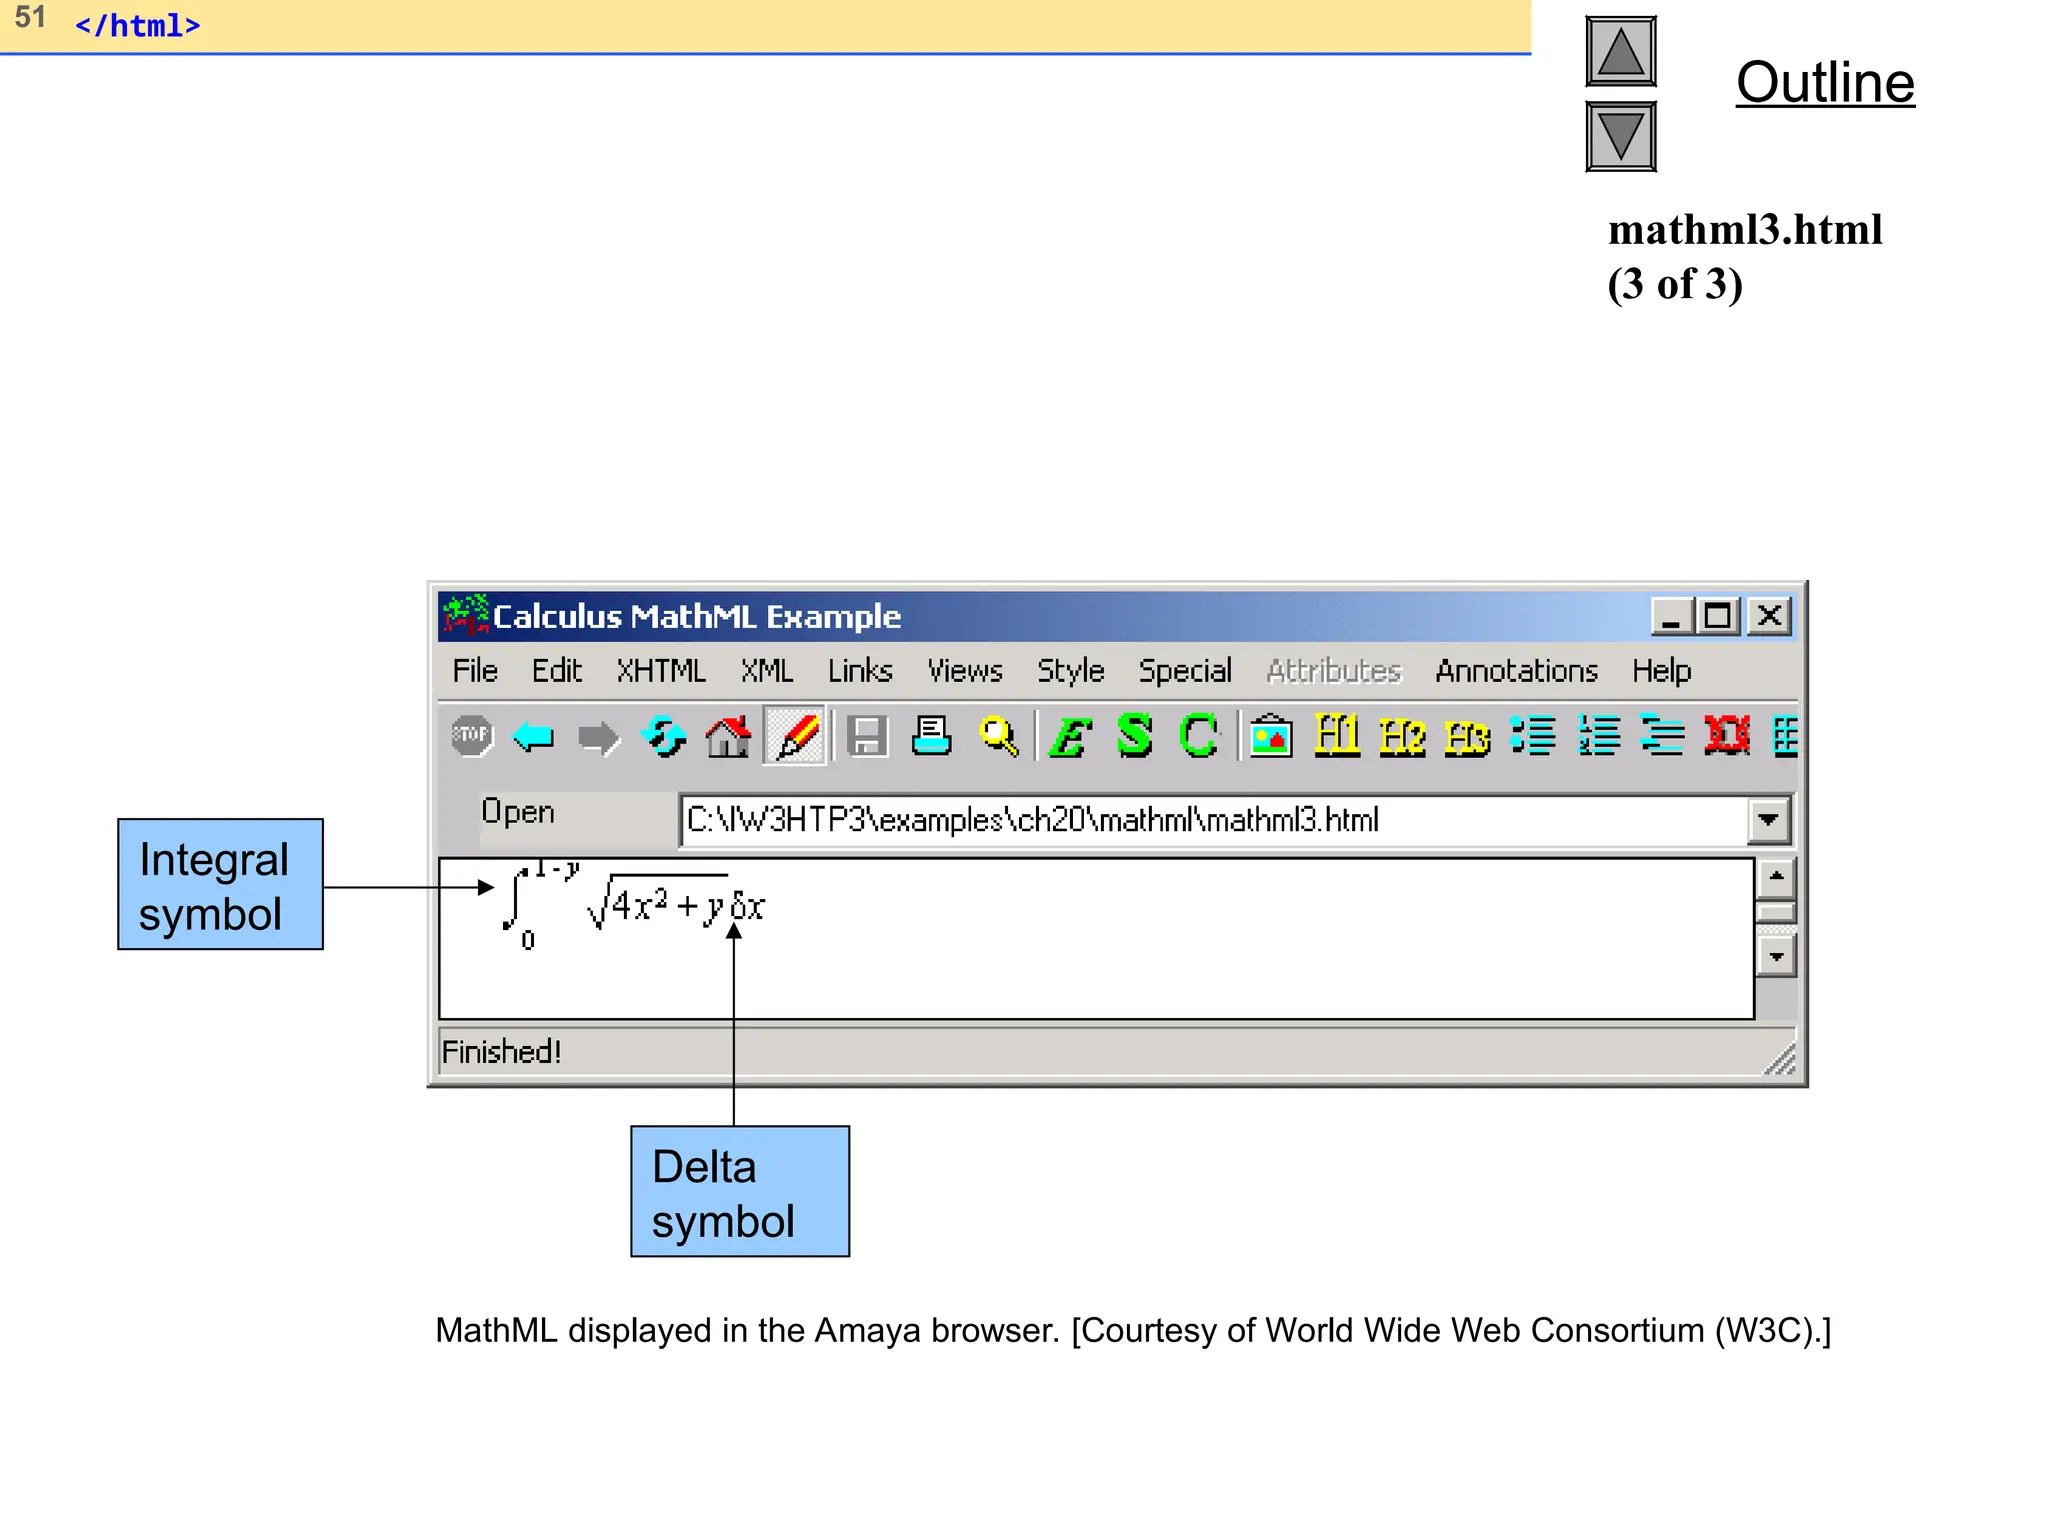Click the document scrollbar down arrow
The image size is (2048, 1536).
pyautogui.click(x=1776, y=956)
